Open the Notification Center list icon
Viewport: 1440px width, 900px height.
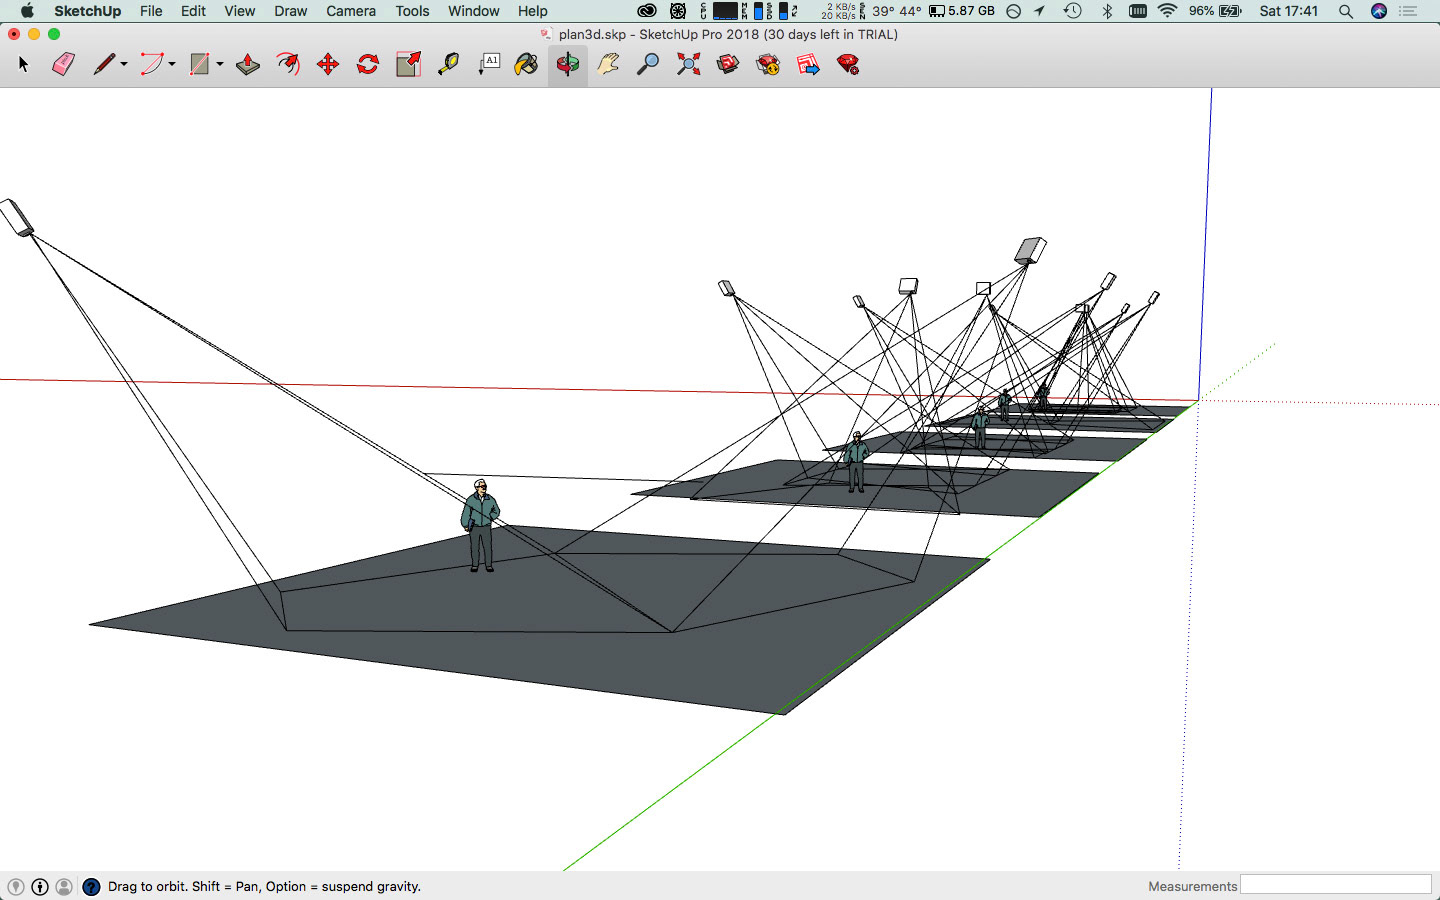tap(1408, 11)
